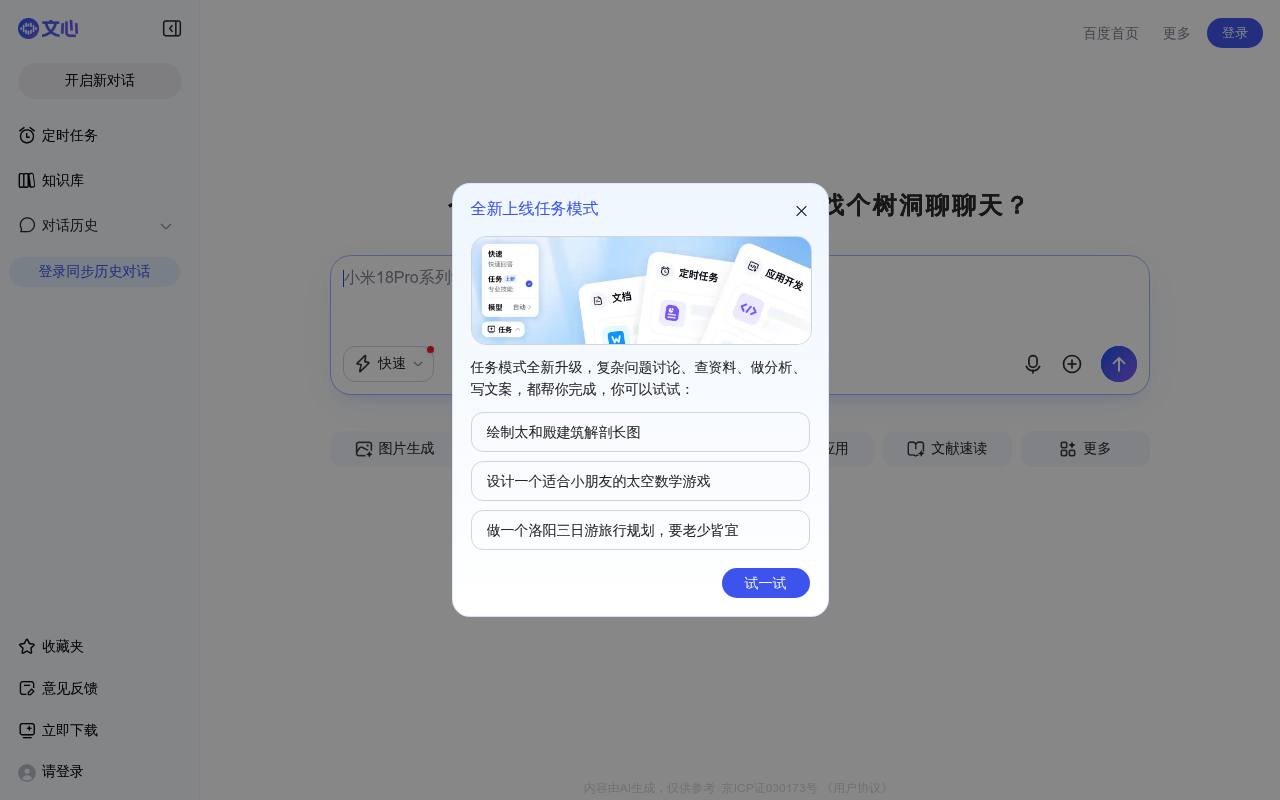The height and width of the screenshot is (800, 1280).
Task: Click the 定时任务 alarm clock icon
Action: click(27, 135)
